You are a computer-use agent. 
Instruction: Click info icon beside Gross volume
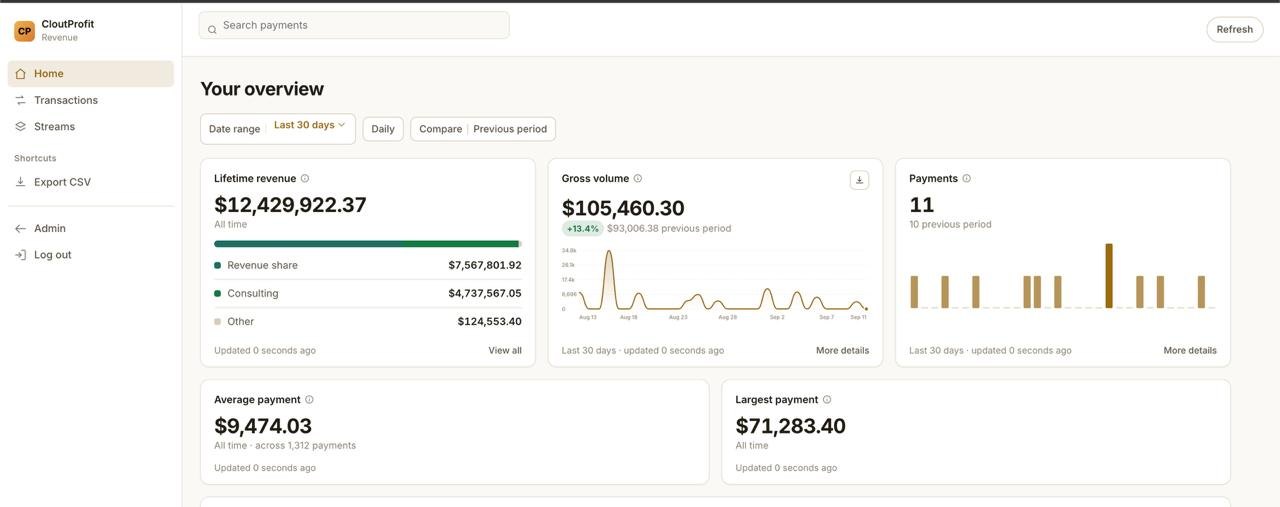pos(638,179)
